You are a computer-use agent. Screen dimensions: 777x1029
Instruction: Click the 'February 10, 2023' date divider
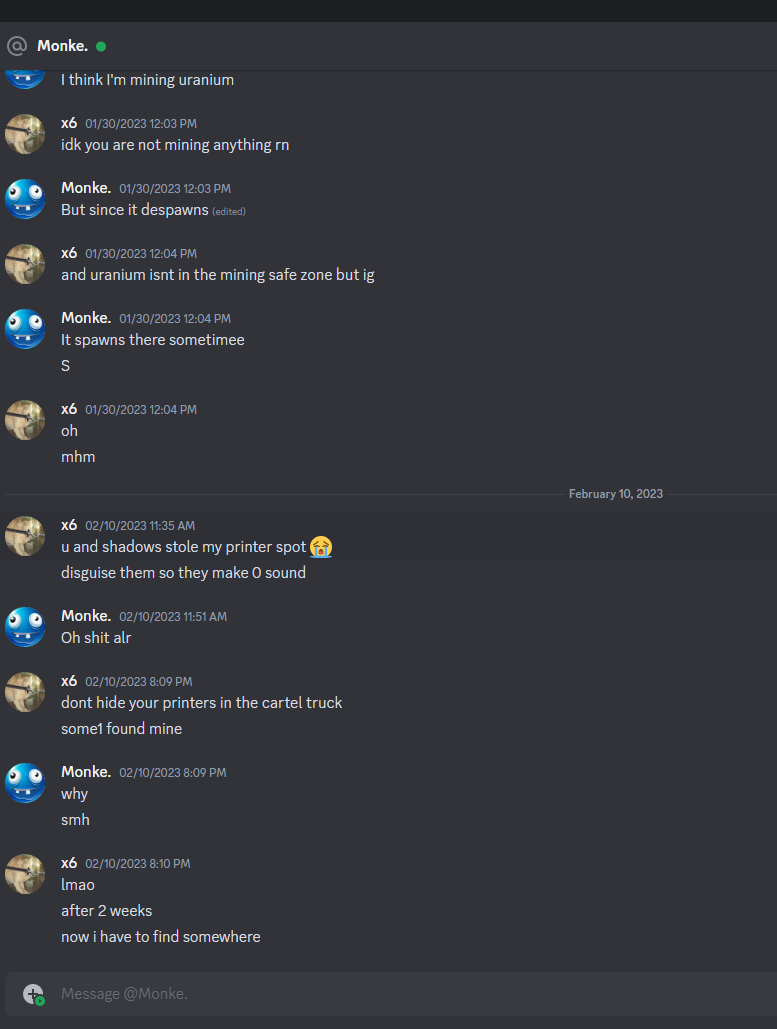click(x=616, y=494)
